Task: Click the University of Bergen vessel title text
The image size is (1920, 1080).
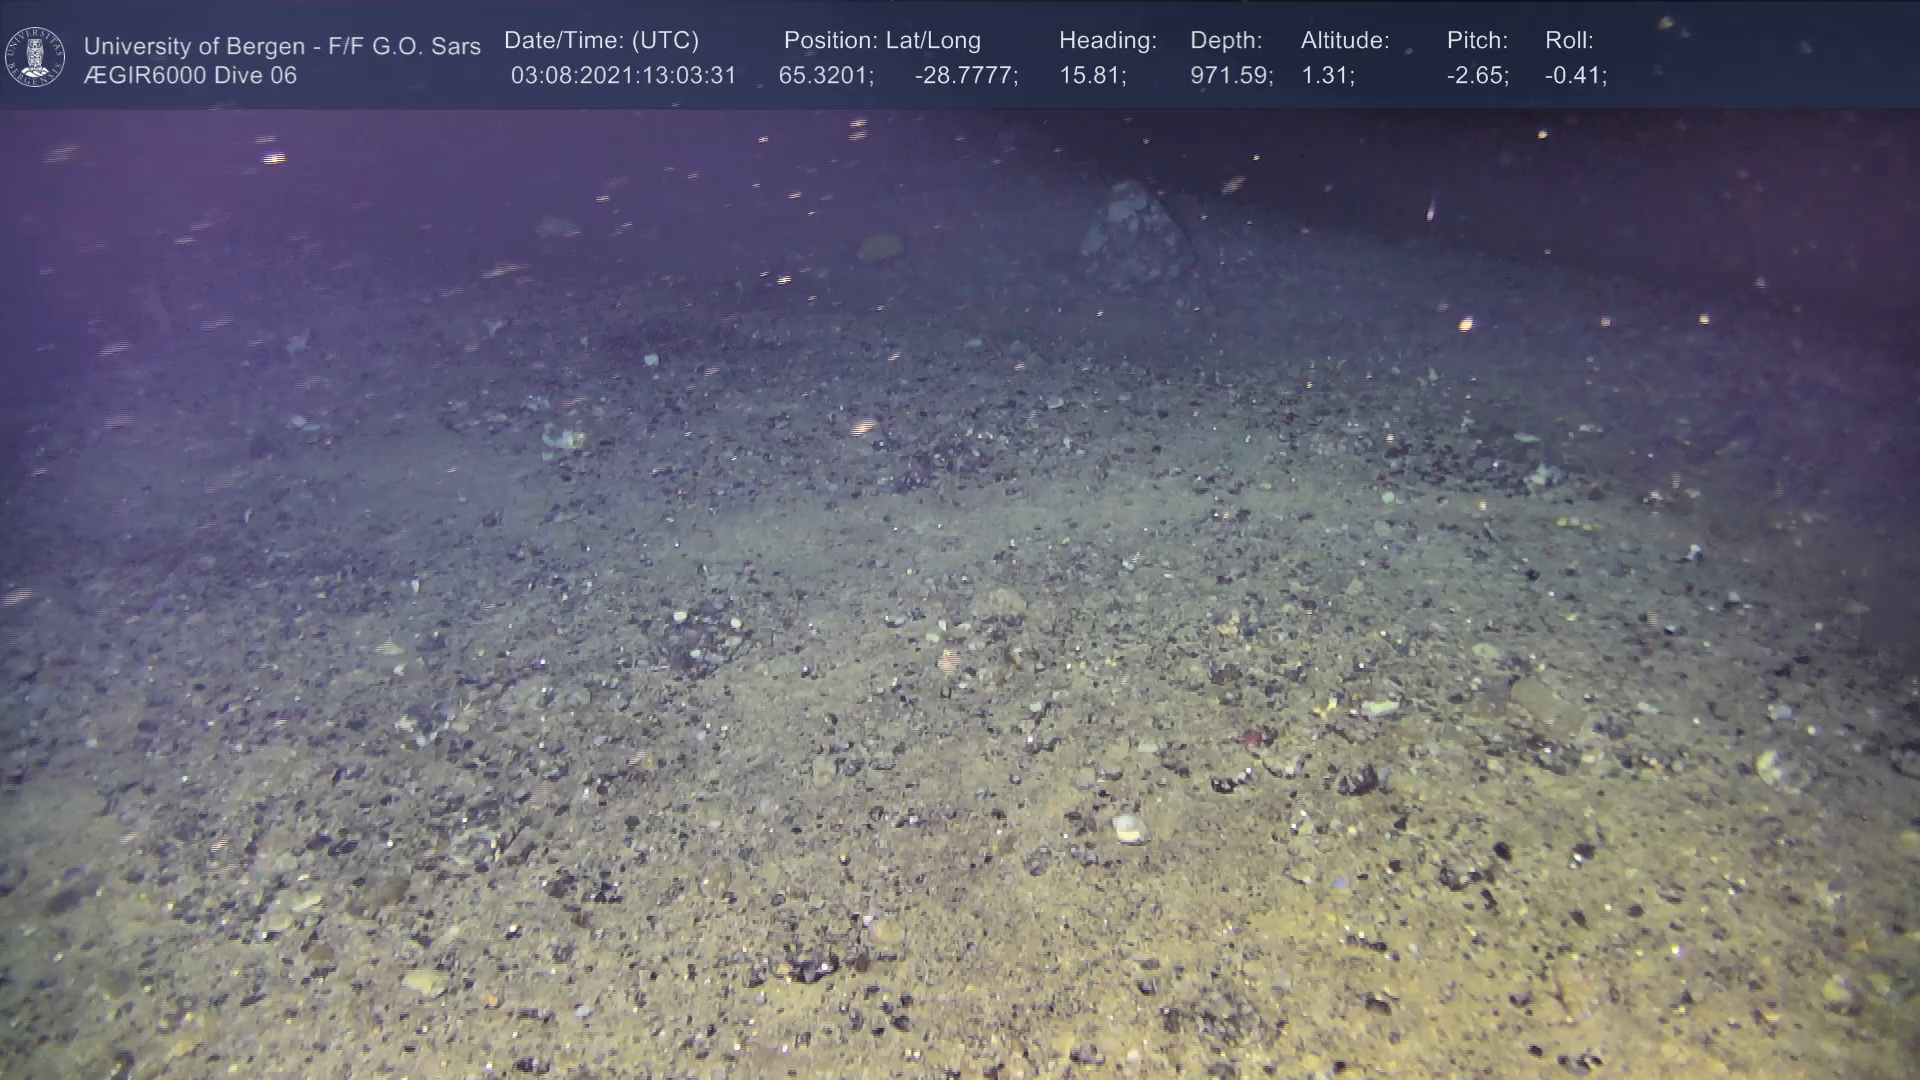Action: click(x=282, y=46)
